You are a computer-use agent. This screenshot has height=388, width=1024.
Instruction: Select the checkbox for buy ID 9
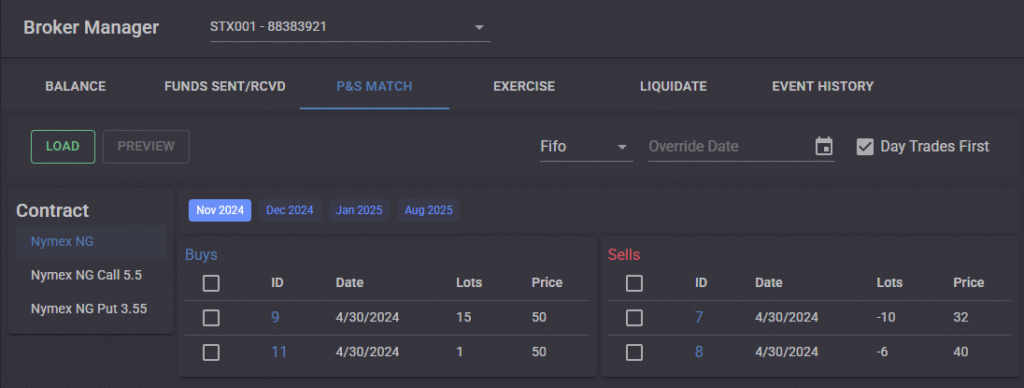click(211, 318)
